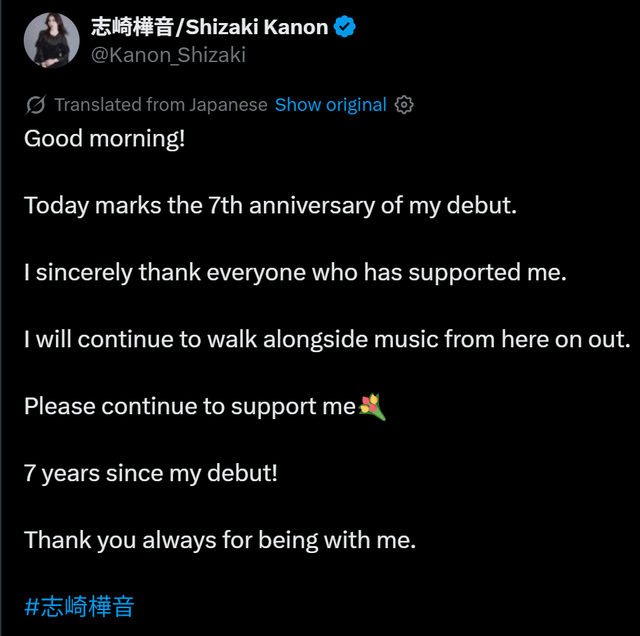Viewport: 640px width, 636px height.
Task: Click 'Thank you always for being with me.'
Action: (x=220, y=540)
